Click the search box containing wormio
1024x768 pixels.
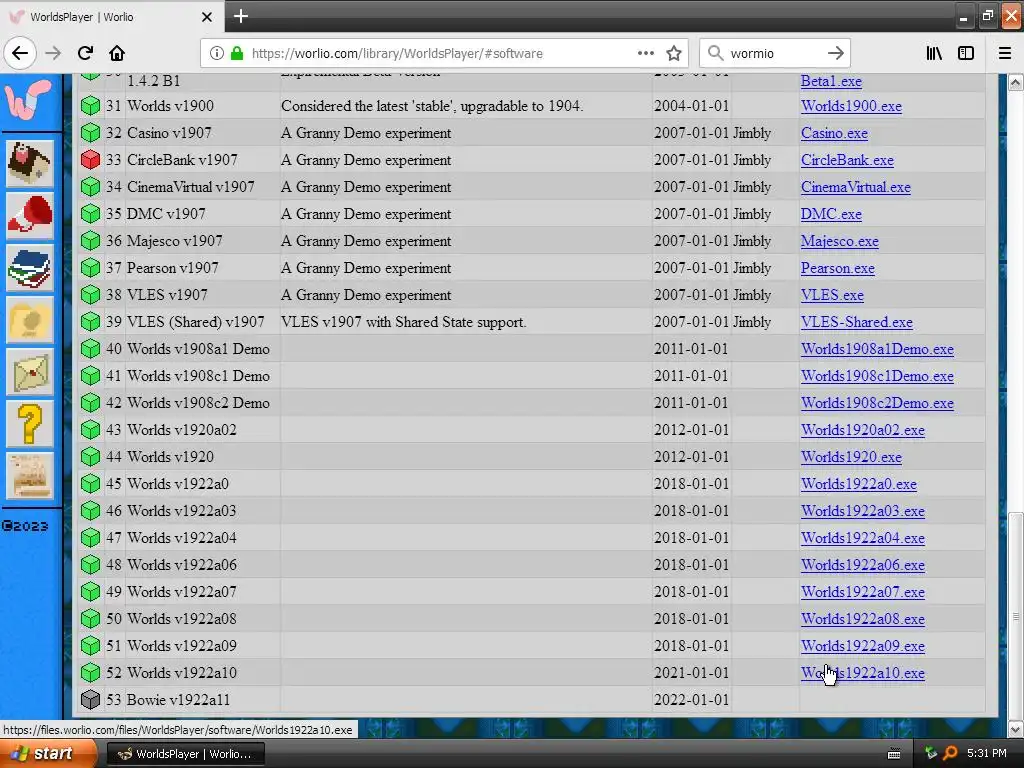tap(774, 53)
